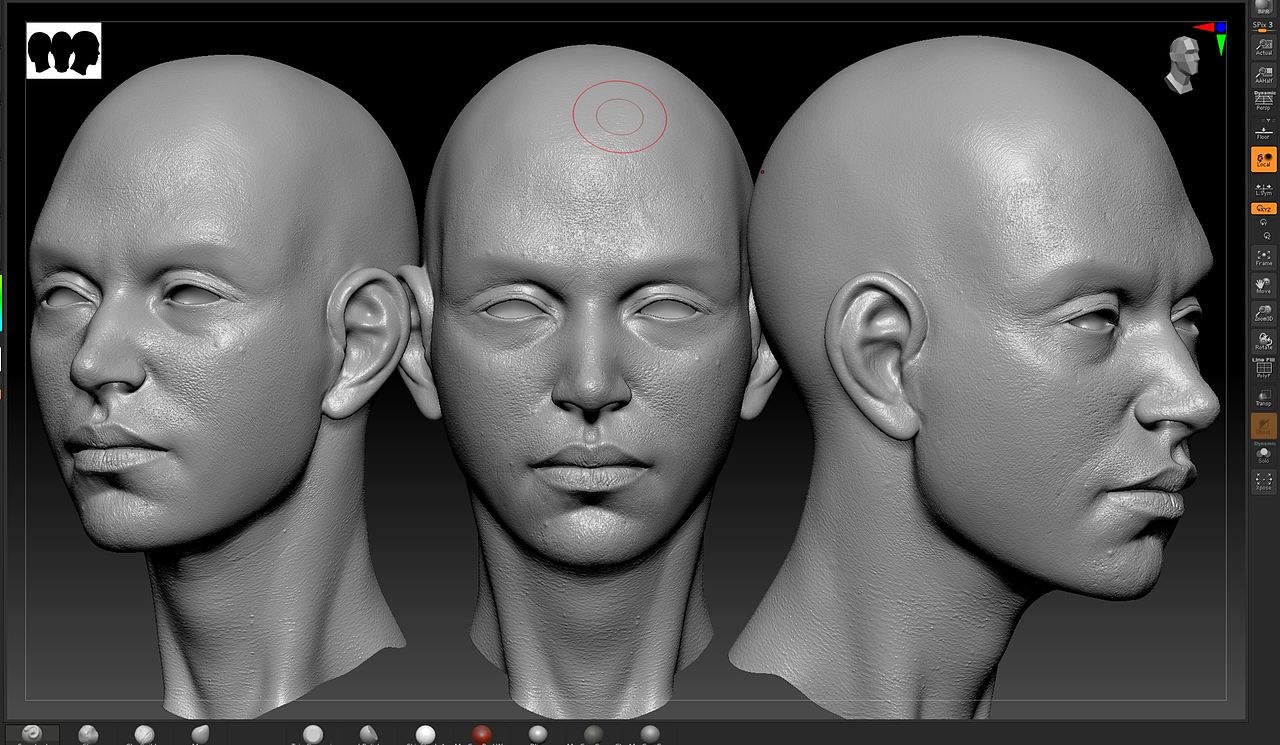Select the Rotate view tool
1280x745 pixels.
coord(1264,341)
